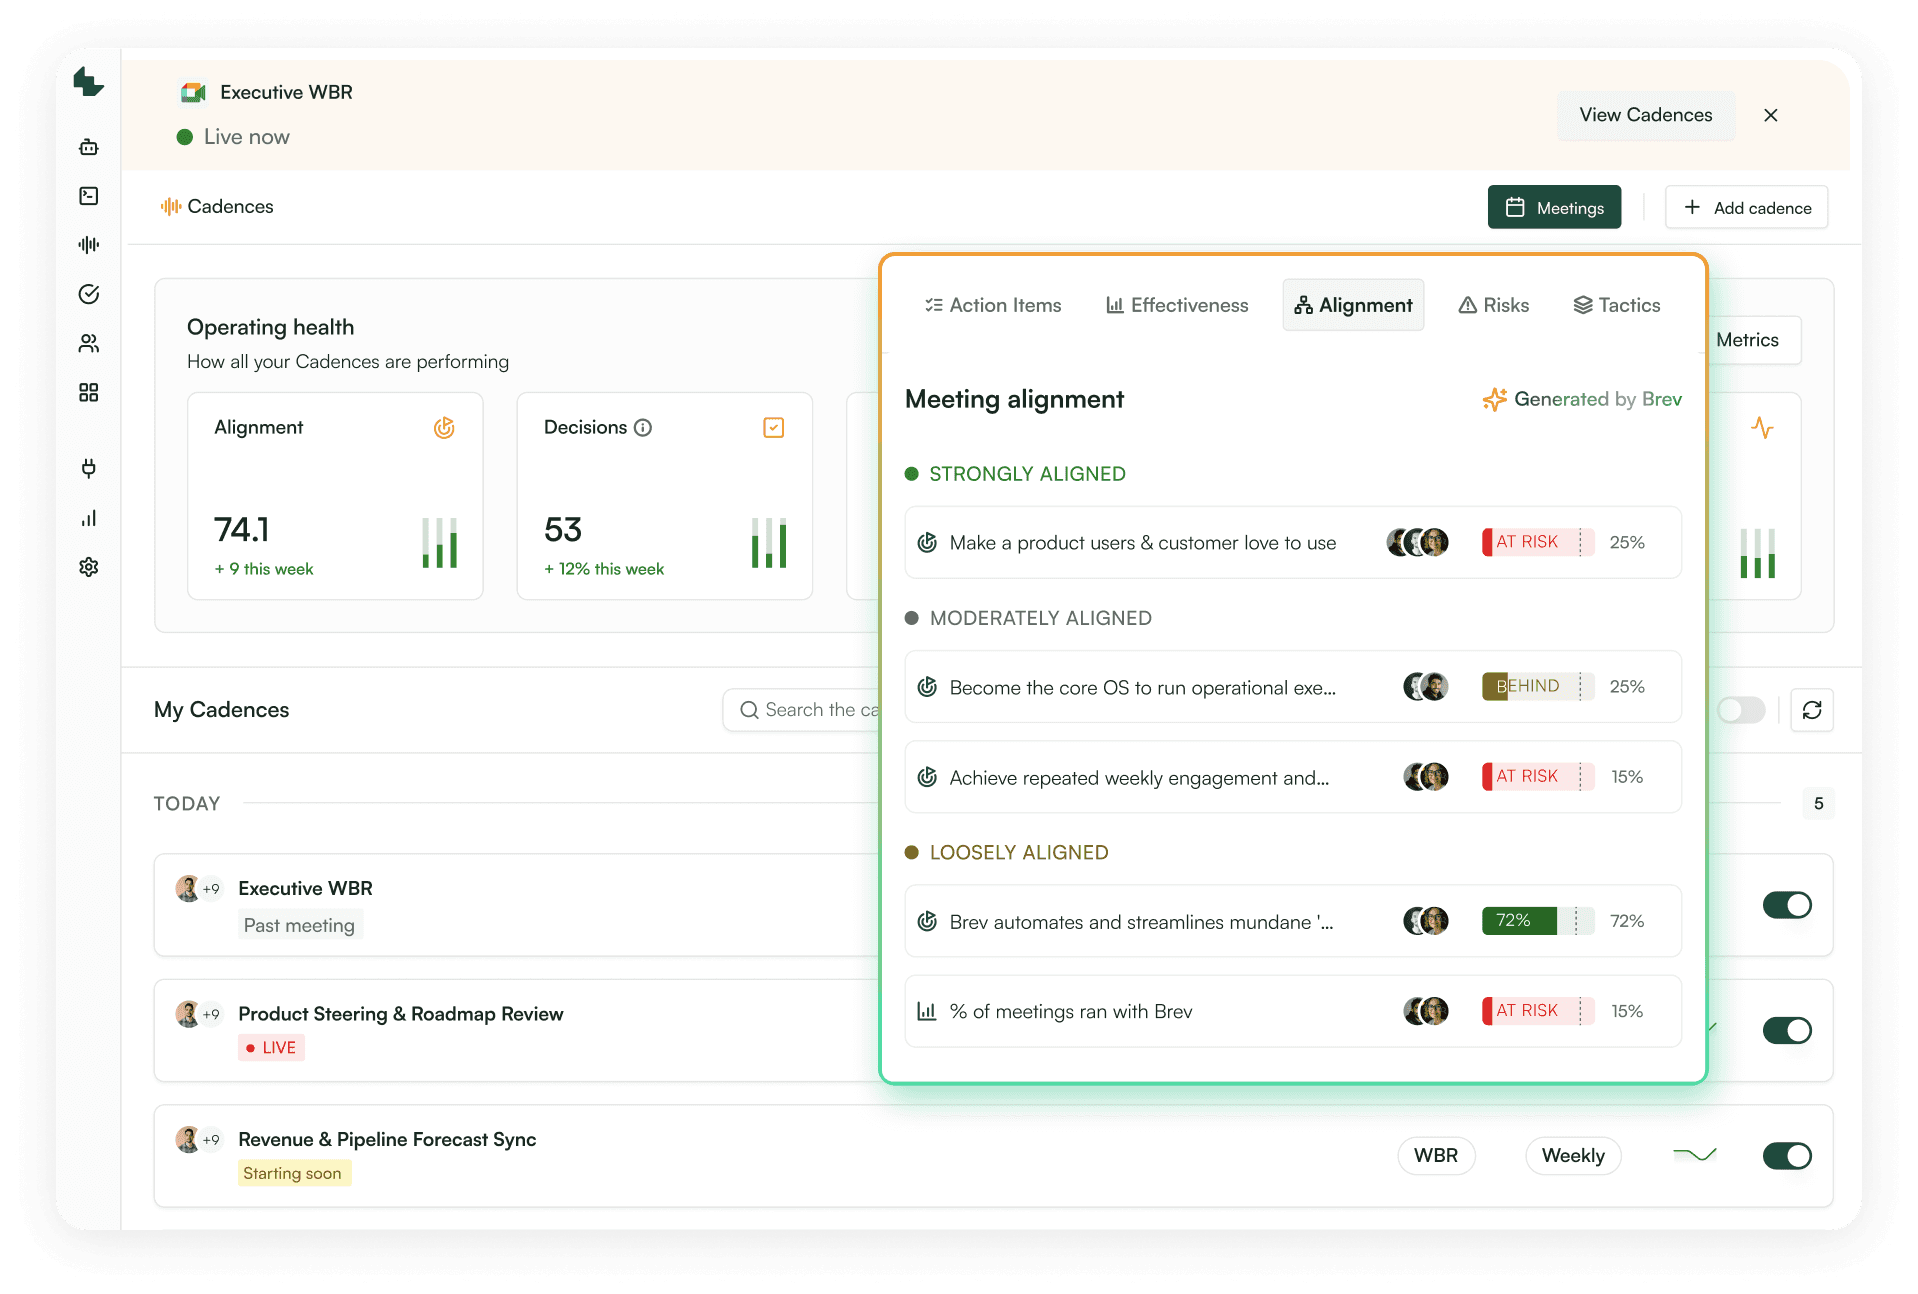1918x1294 pixels.
Task: Open the bot assistant sidebar icon
Action: click(x=89, y=147)
